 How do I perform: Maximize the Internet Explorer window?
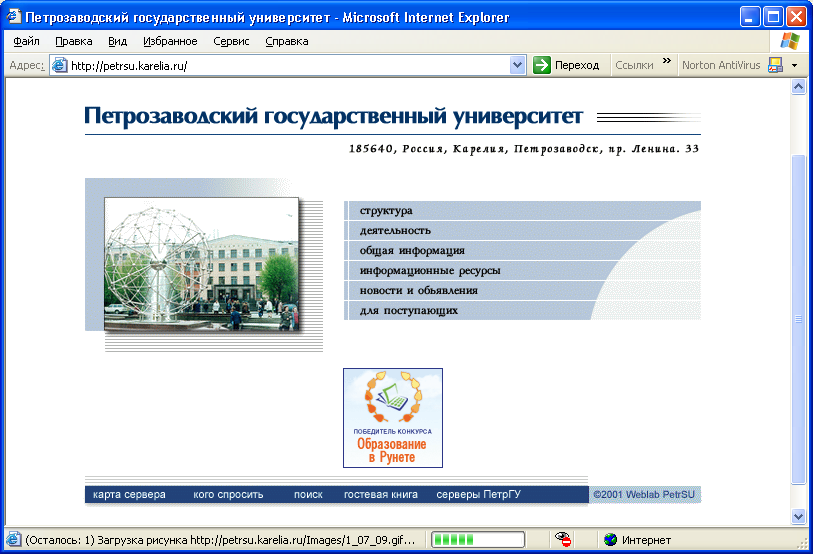click(x=773, y=17)
